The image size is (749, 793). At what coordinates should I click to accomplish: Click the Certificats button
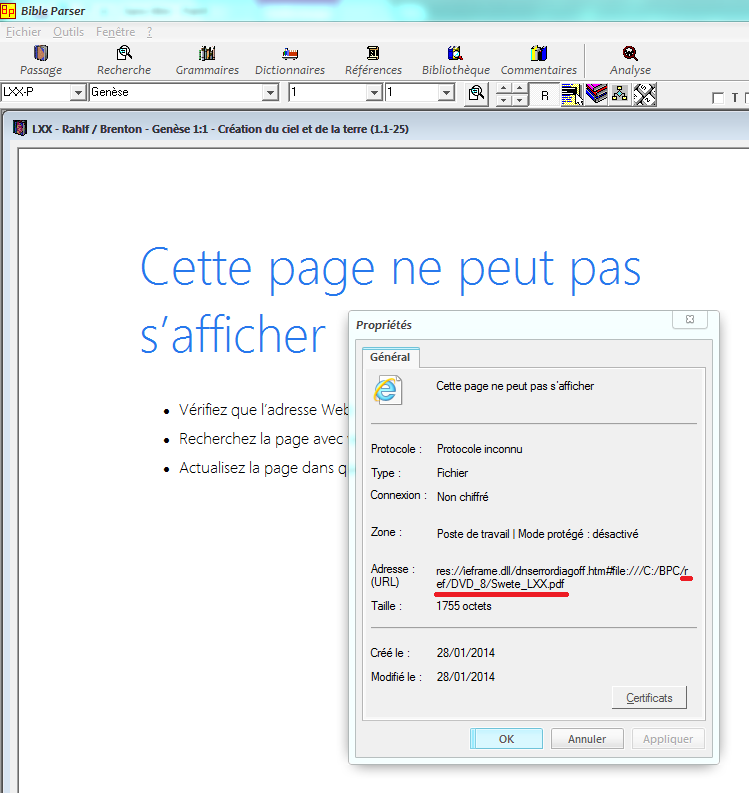649,698
